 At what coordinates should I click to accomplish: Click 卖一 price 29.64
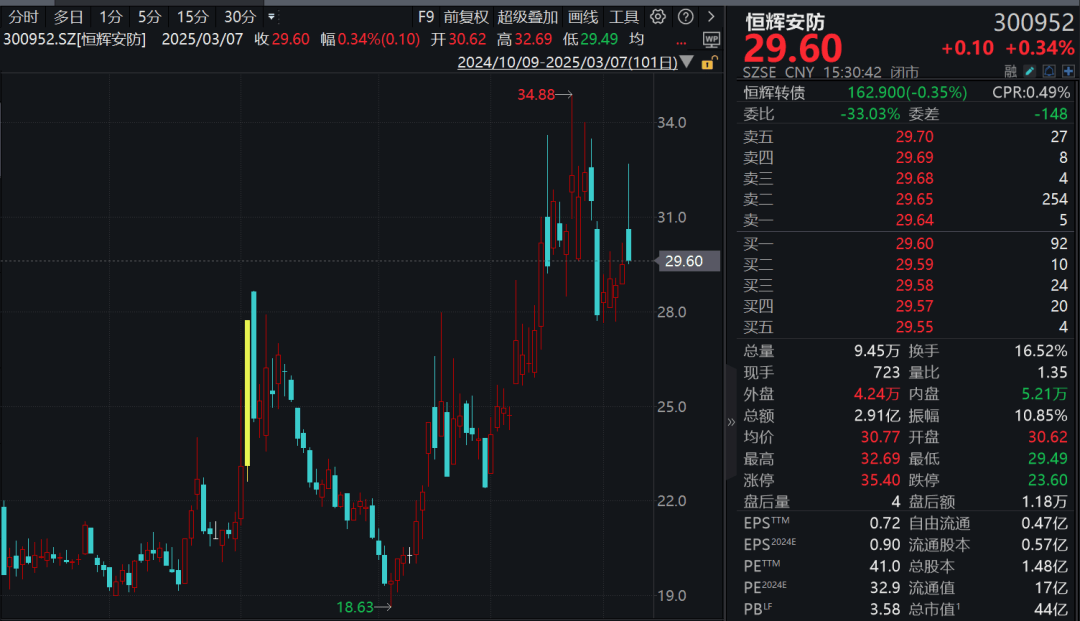point(914,220)
